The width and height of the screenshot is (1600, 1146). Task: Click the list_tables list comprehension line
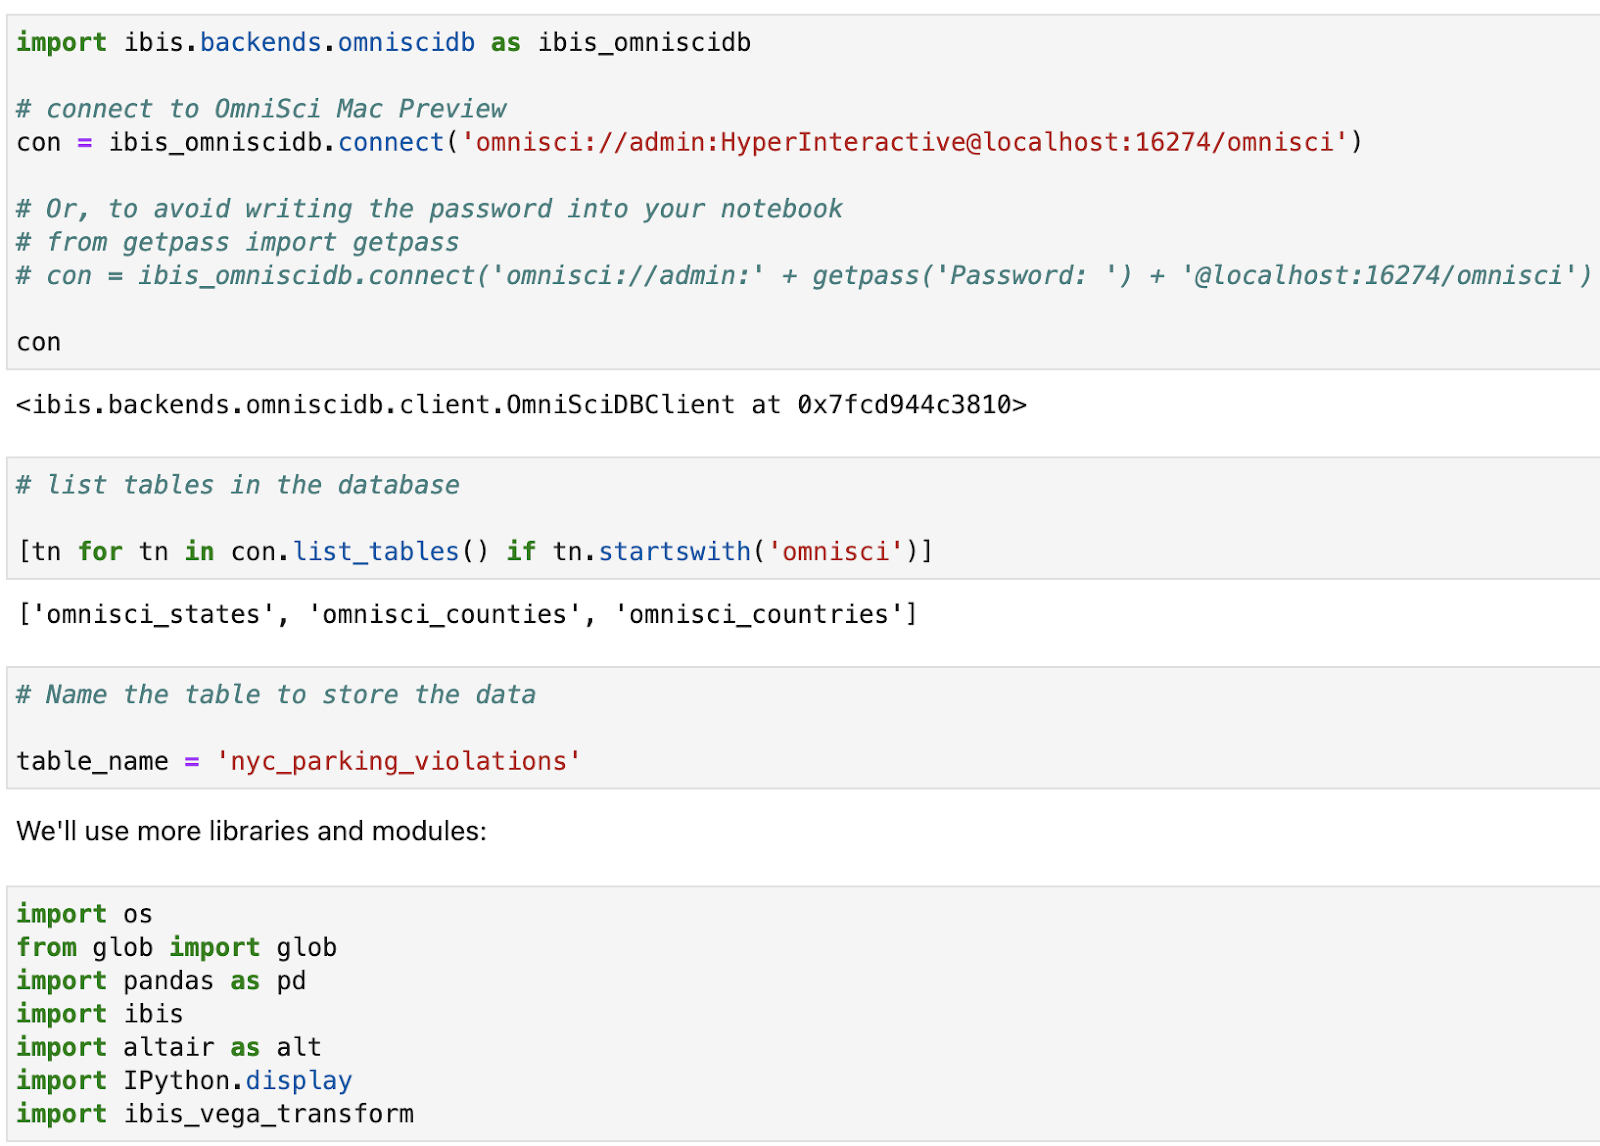(x=475, y=552)
